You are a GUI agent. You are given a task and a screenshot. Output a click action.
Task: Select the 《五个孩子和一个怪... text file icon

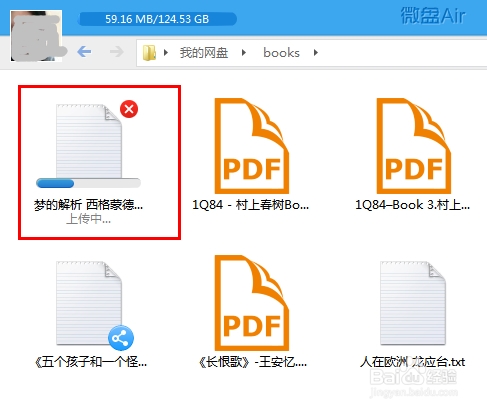[89, 303]
